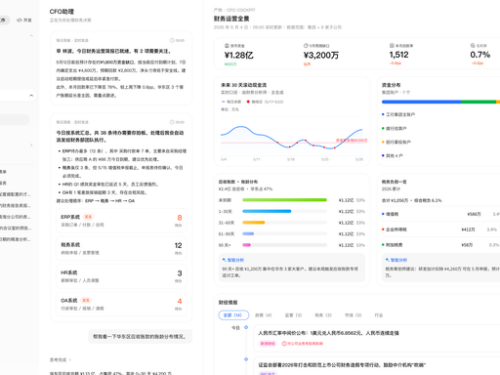500x375 pixels.
Task: Click the green 未到期 aging bar
Action: (284, 200)
